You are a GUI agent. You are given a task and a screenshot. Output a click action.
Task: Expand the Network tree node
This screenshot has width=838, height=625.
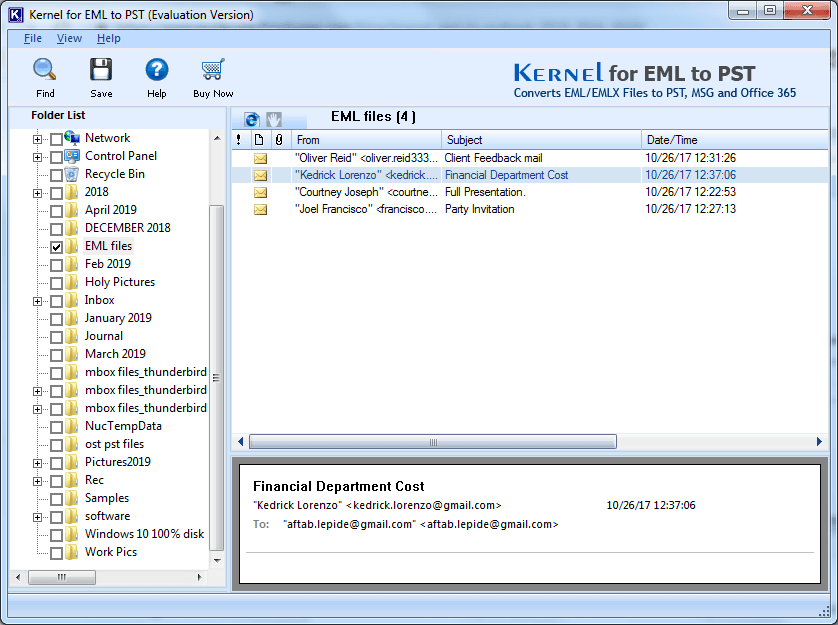(x=37, y=140)
